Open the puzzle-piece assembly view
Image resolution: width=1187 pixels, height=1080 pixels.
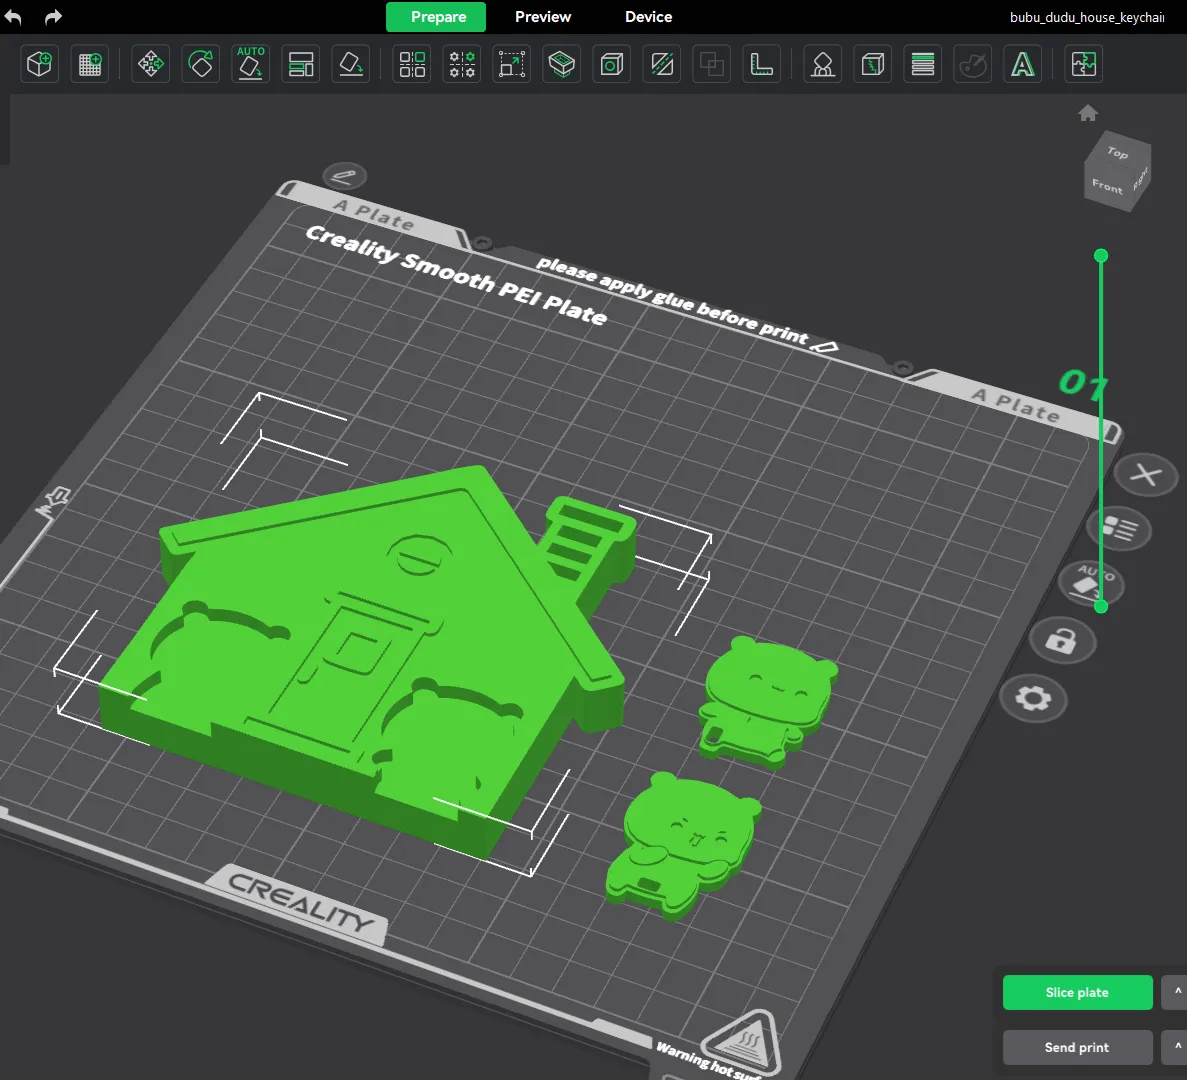(x=1083, y=64)
